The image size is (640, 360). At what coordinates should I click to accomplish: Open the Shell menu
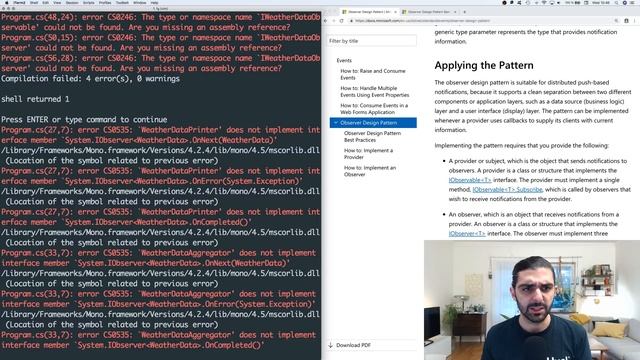click(x=34, y=2)
